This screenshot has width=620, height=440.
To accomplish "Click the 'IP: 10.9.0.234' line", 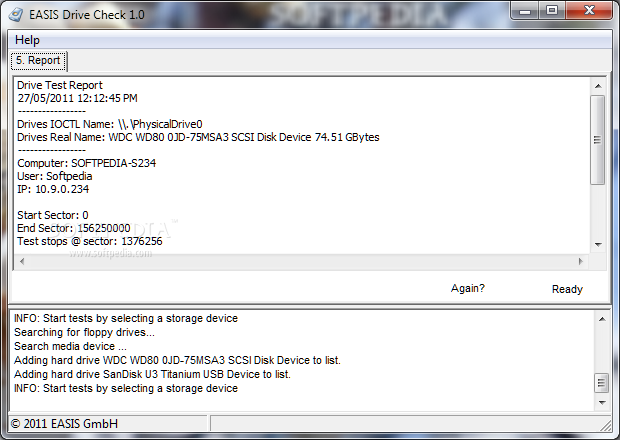I will [x=53, y=189].
